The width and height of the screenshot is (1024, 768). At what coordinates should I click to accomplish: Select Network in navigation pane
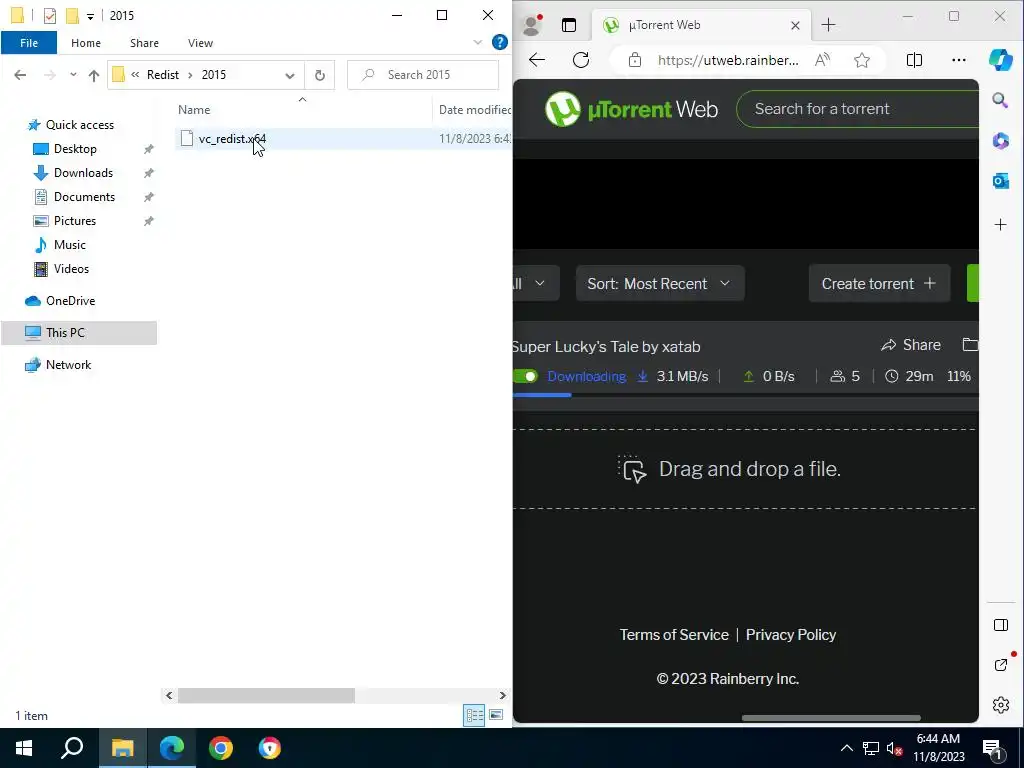(x=68, y=365)
